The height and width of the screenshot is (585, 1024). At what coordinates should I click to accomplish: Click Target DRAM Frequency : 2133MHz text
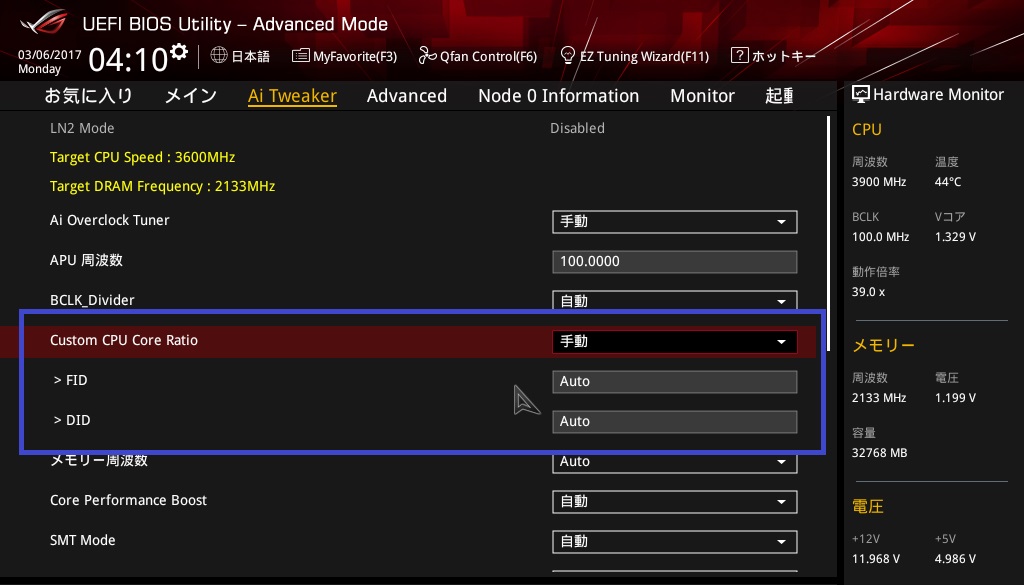163,186
